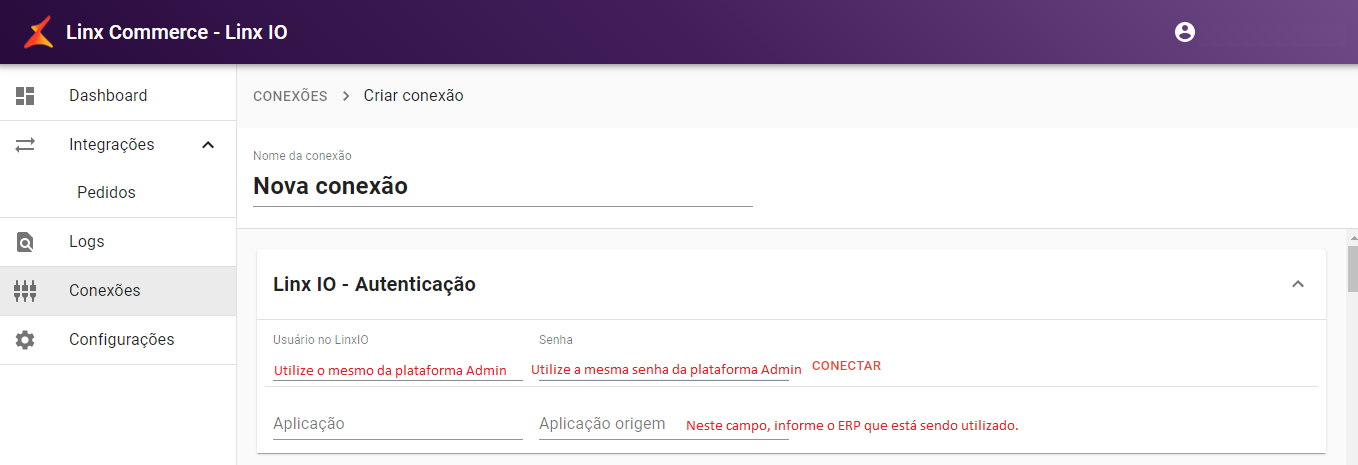Click the Criar conexão breadcrumb text
Image resolution: width=1358 pixels, height=465 pixels.
click(x=413, y=96)
